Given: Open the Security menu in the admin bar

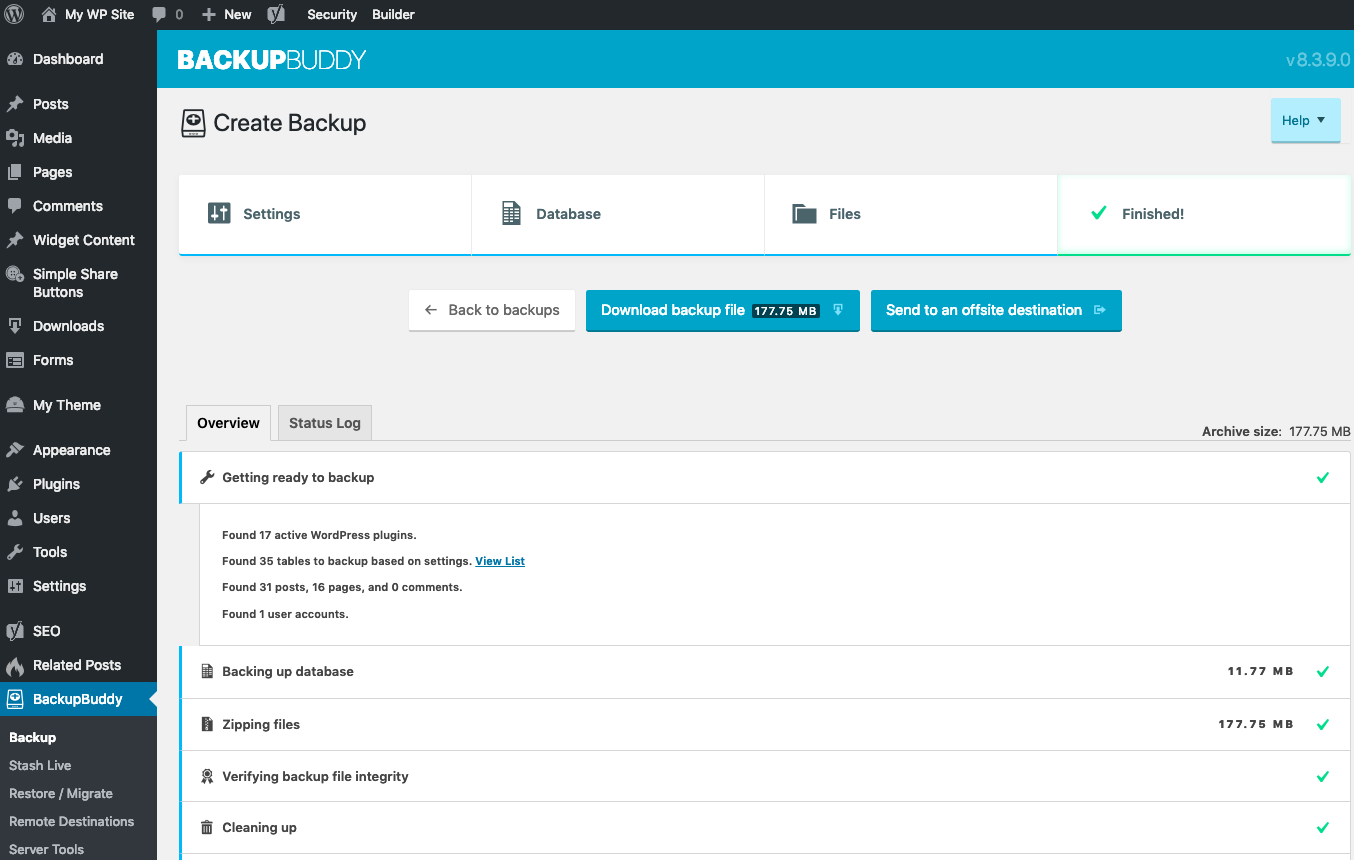Looking at the screenshot, I should 332,14.
